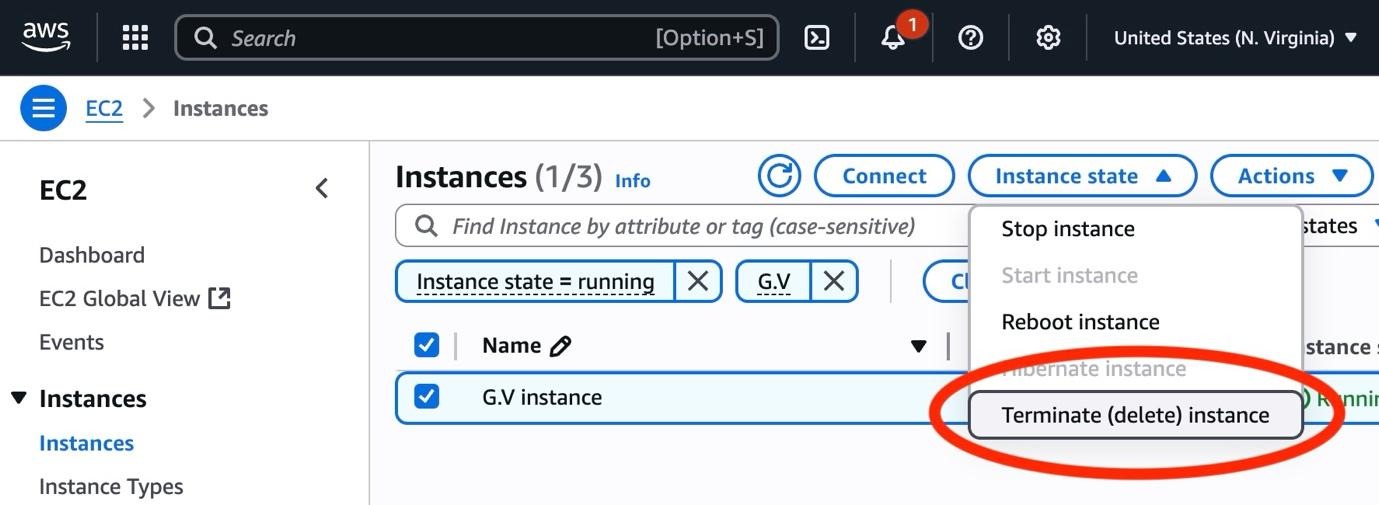Open the EC2 breadcrumb link
The width and height of the screenshot is (1379, 505).
click(104, 108)
